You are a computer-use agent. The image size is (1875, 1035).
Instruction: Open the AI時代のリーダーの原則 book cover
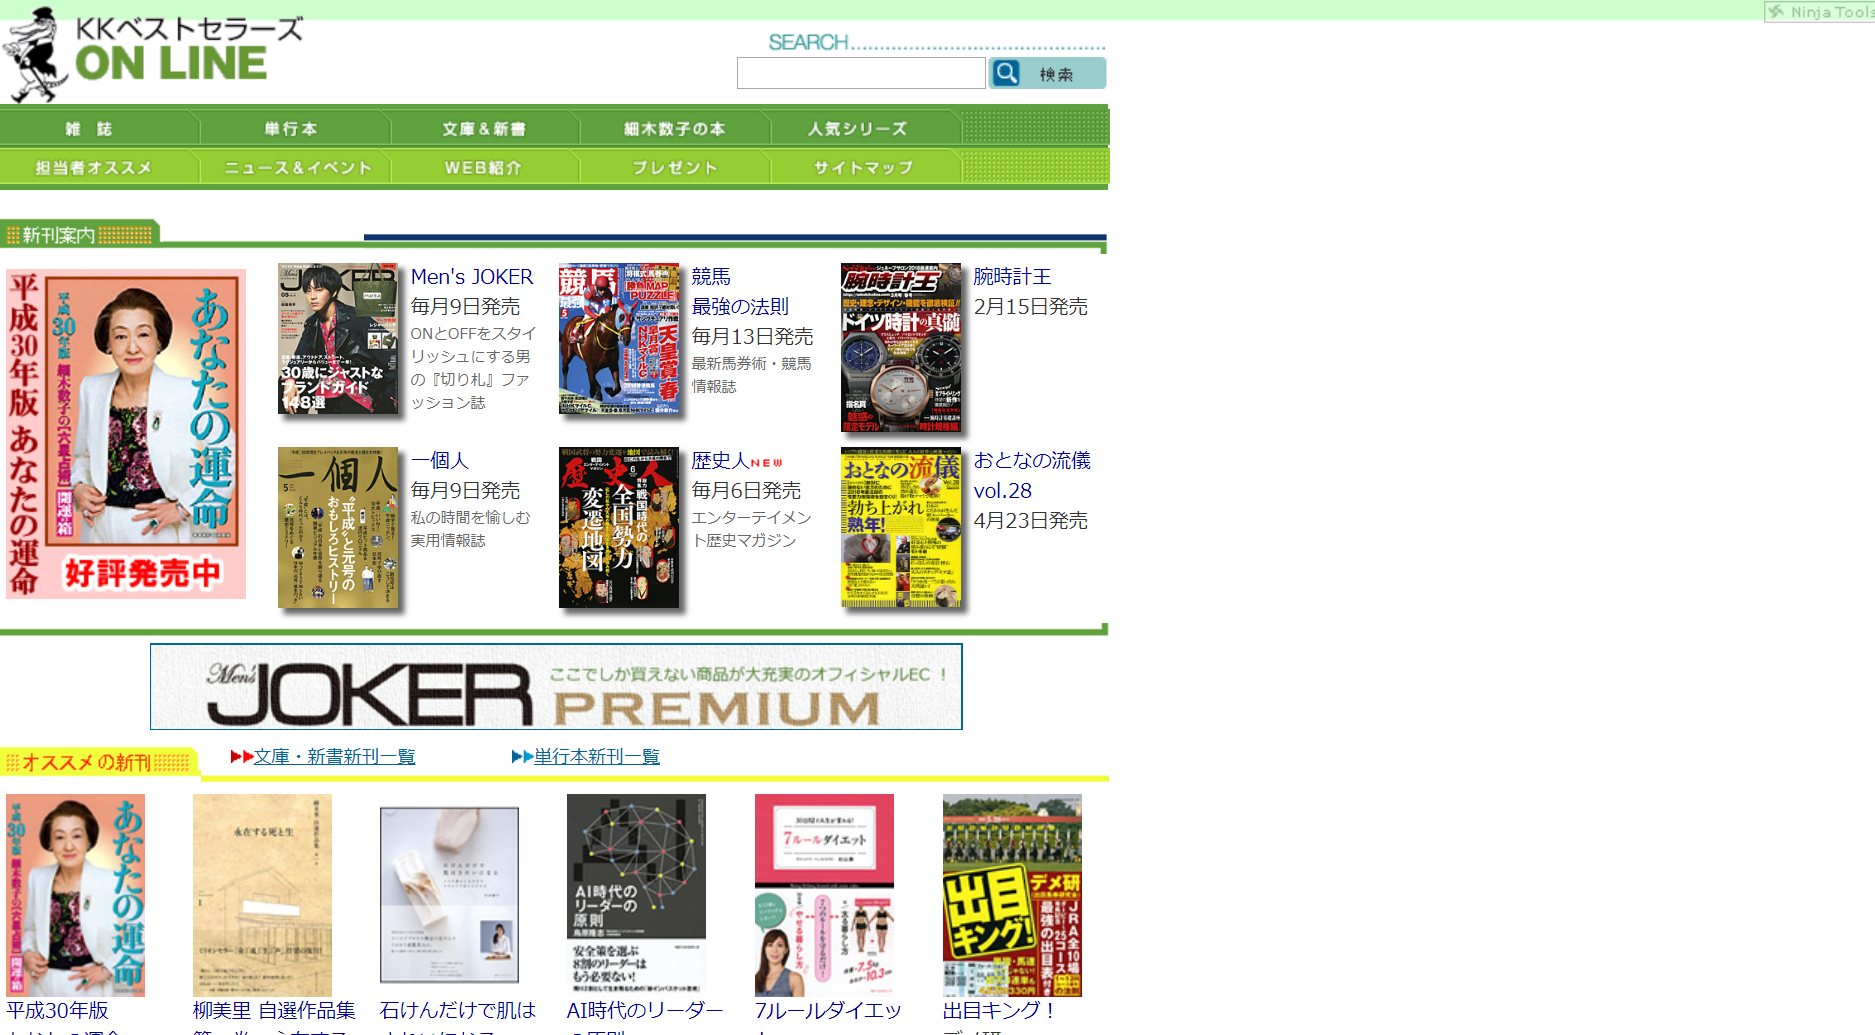tap(636, 895)
